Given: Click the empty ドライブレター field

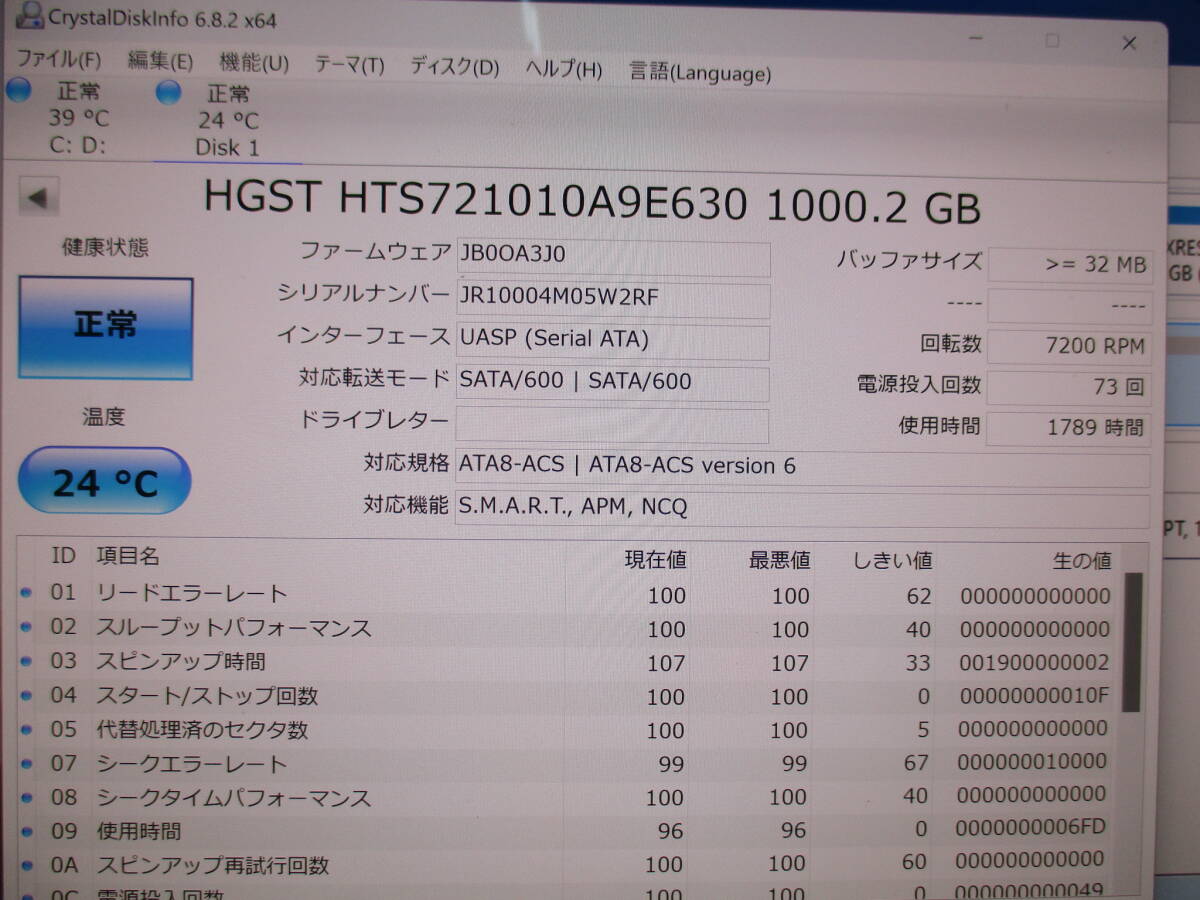Looking at the screenshot, I should [x=613, y=424].
